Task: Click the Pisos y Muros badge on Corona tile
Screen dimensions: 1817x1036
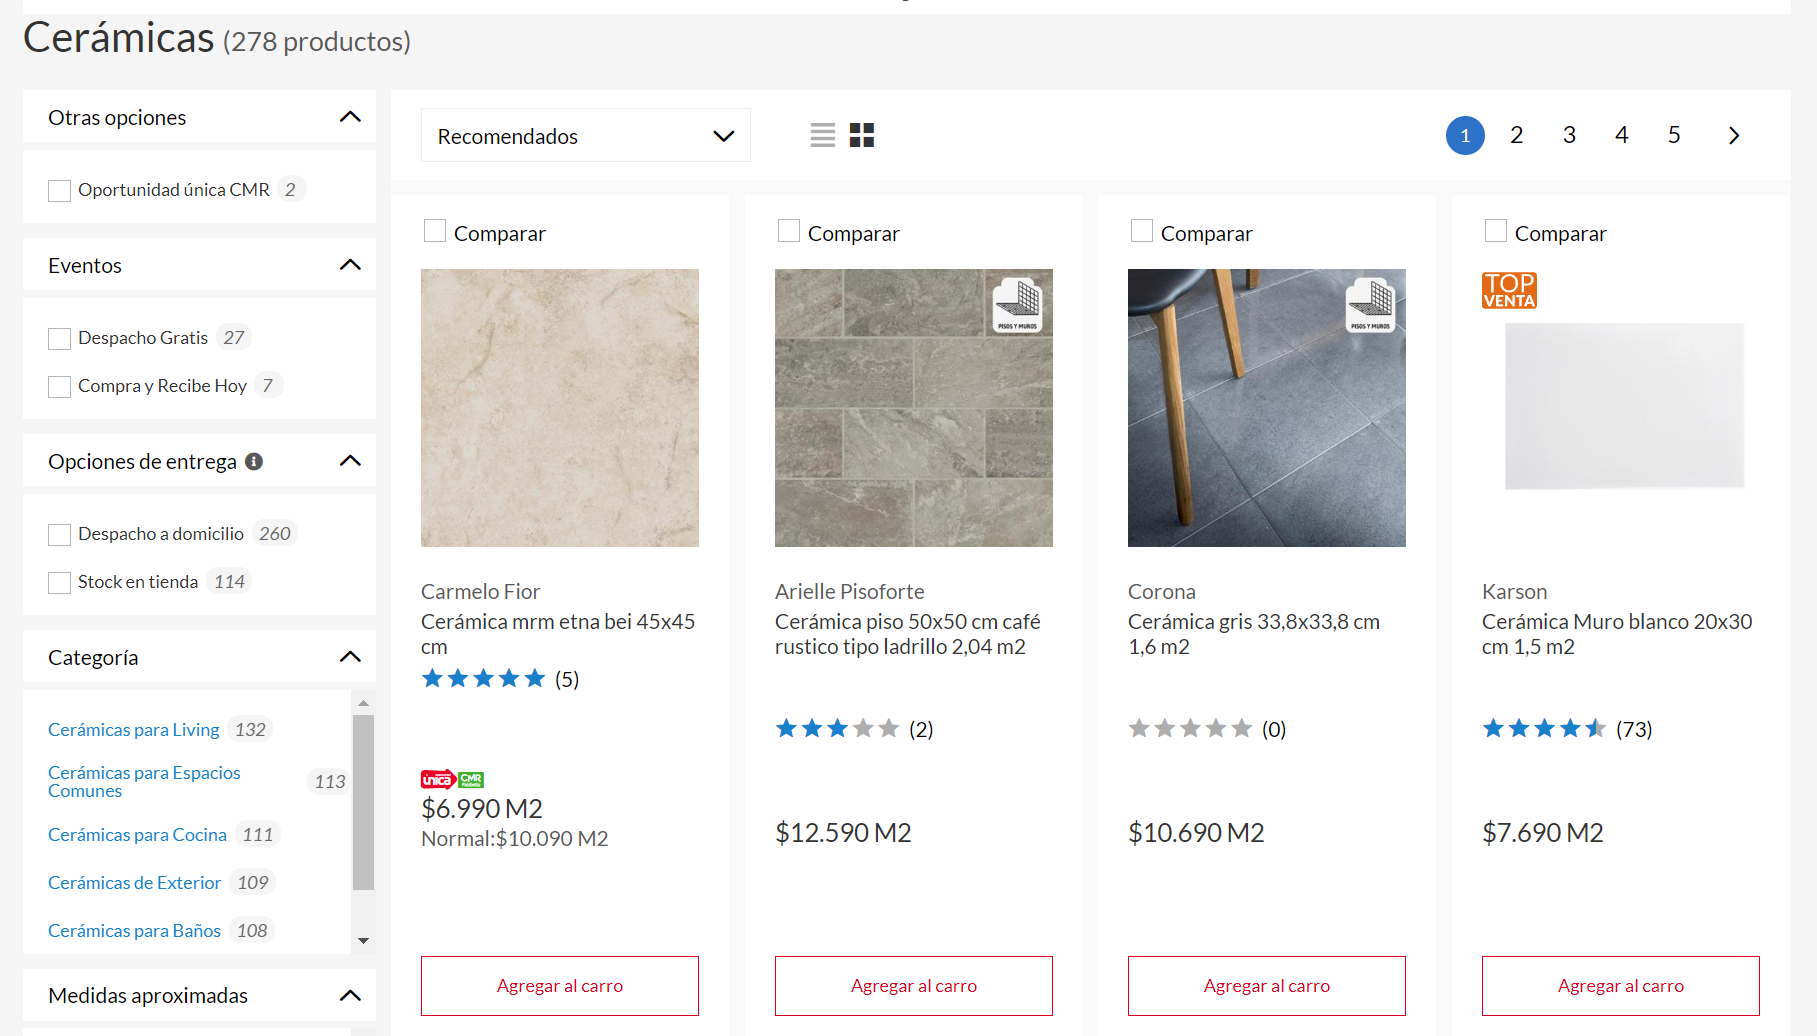Action: click(x=1370, y=304)
